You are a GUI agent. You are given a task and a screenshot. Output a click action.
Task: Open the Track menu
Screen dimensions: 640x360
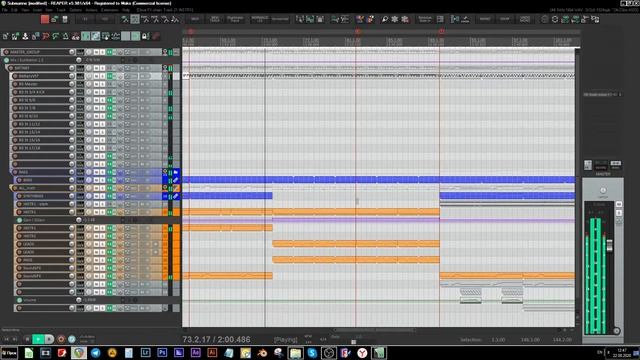[61, 10]
